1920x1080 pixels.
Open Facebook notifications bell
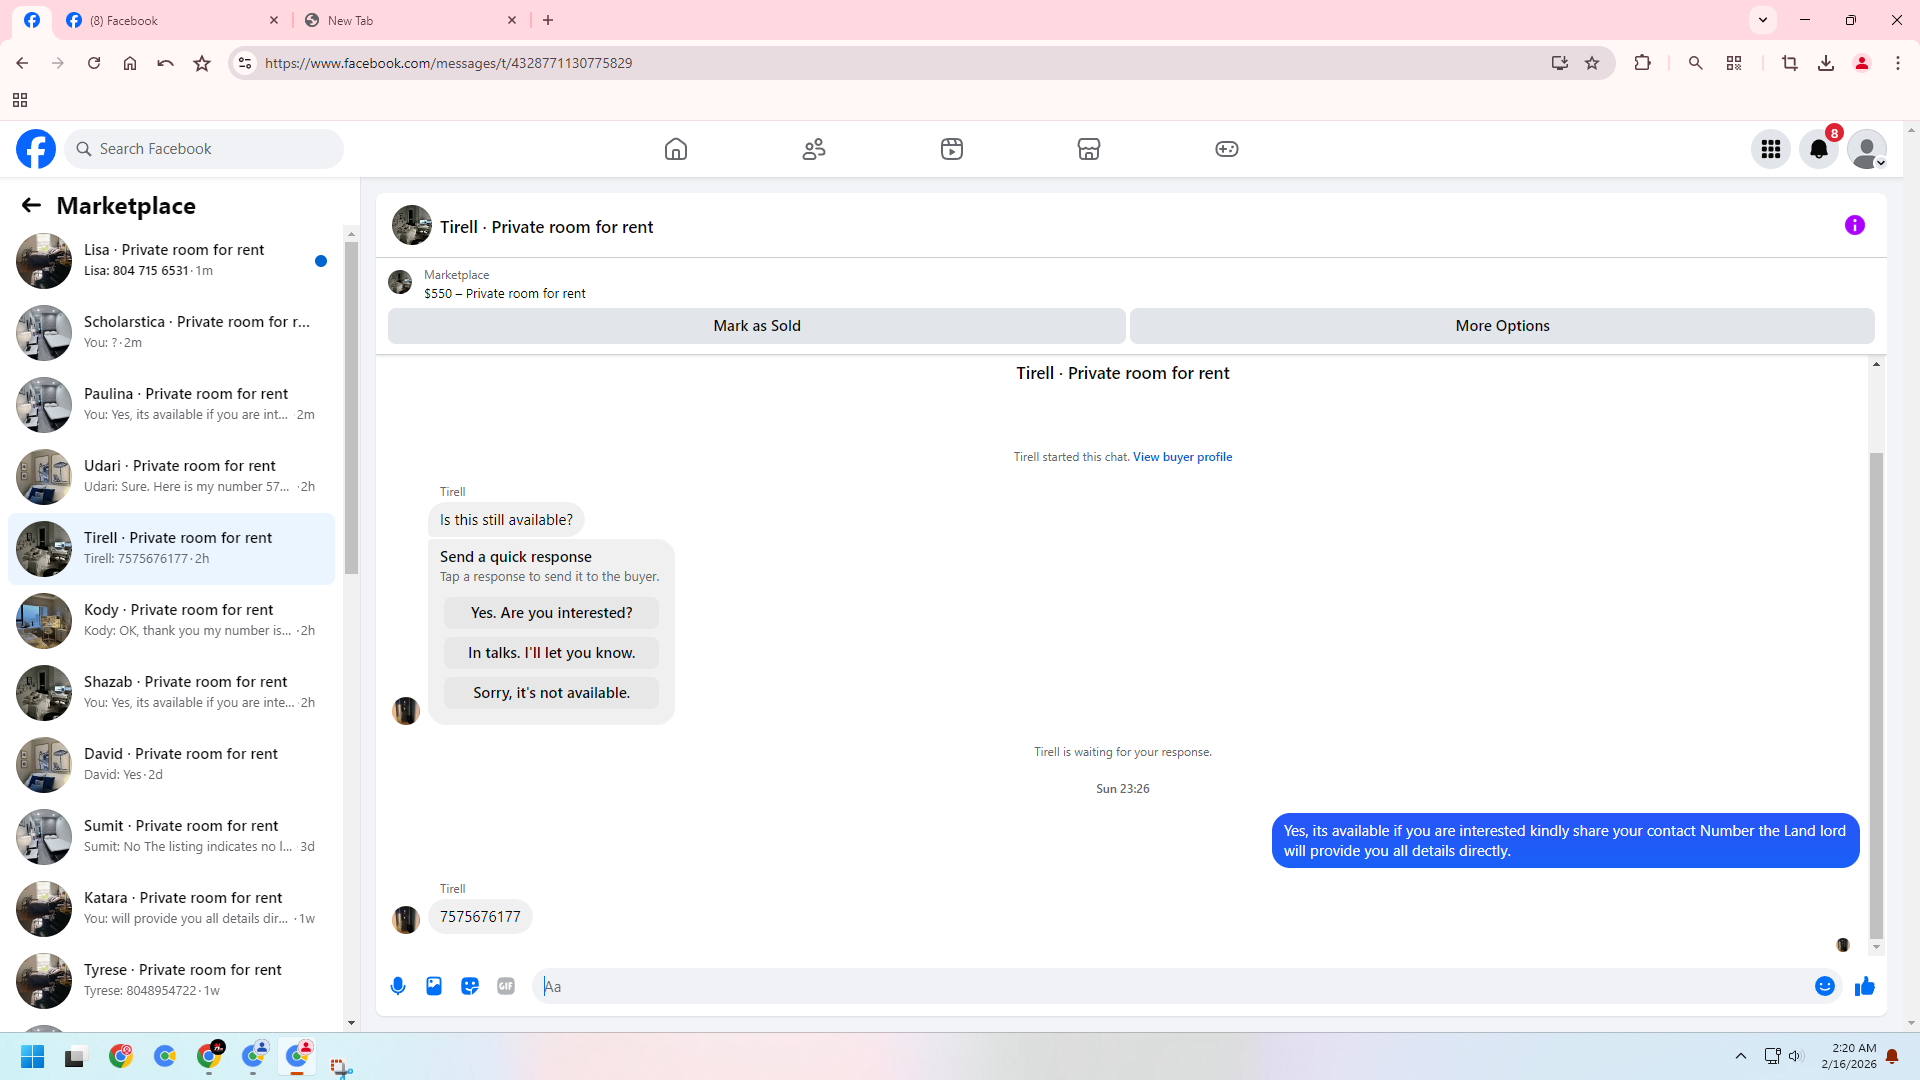click(1819, 149)
